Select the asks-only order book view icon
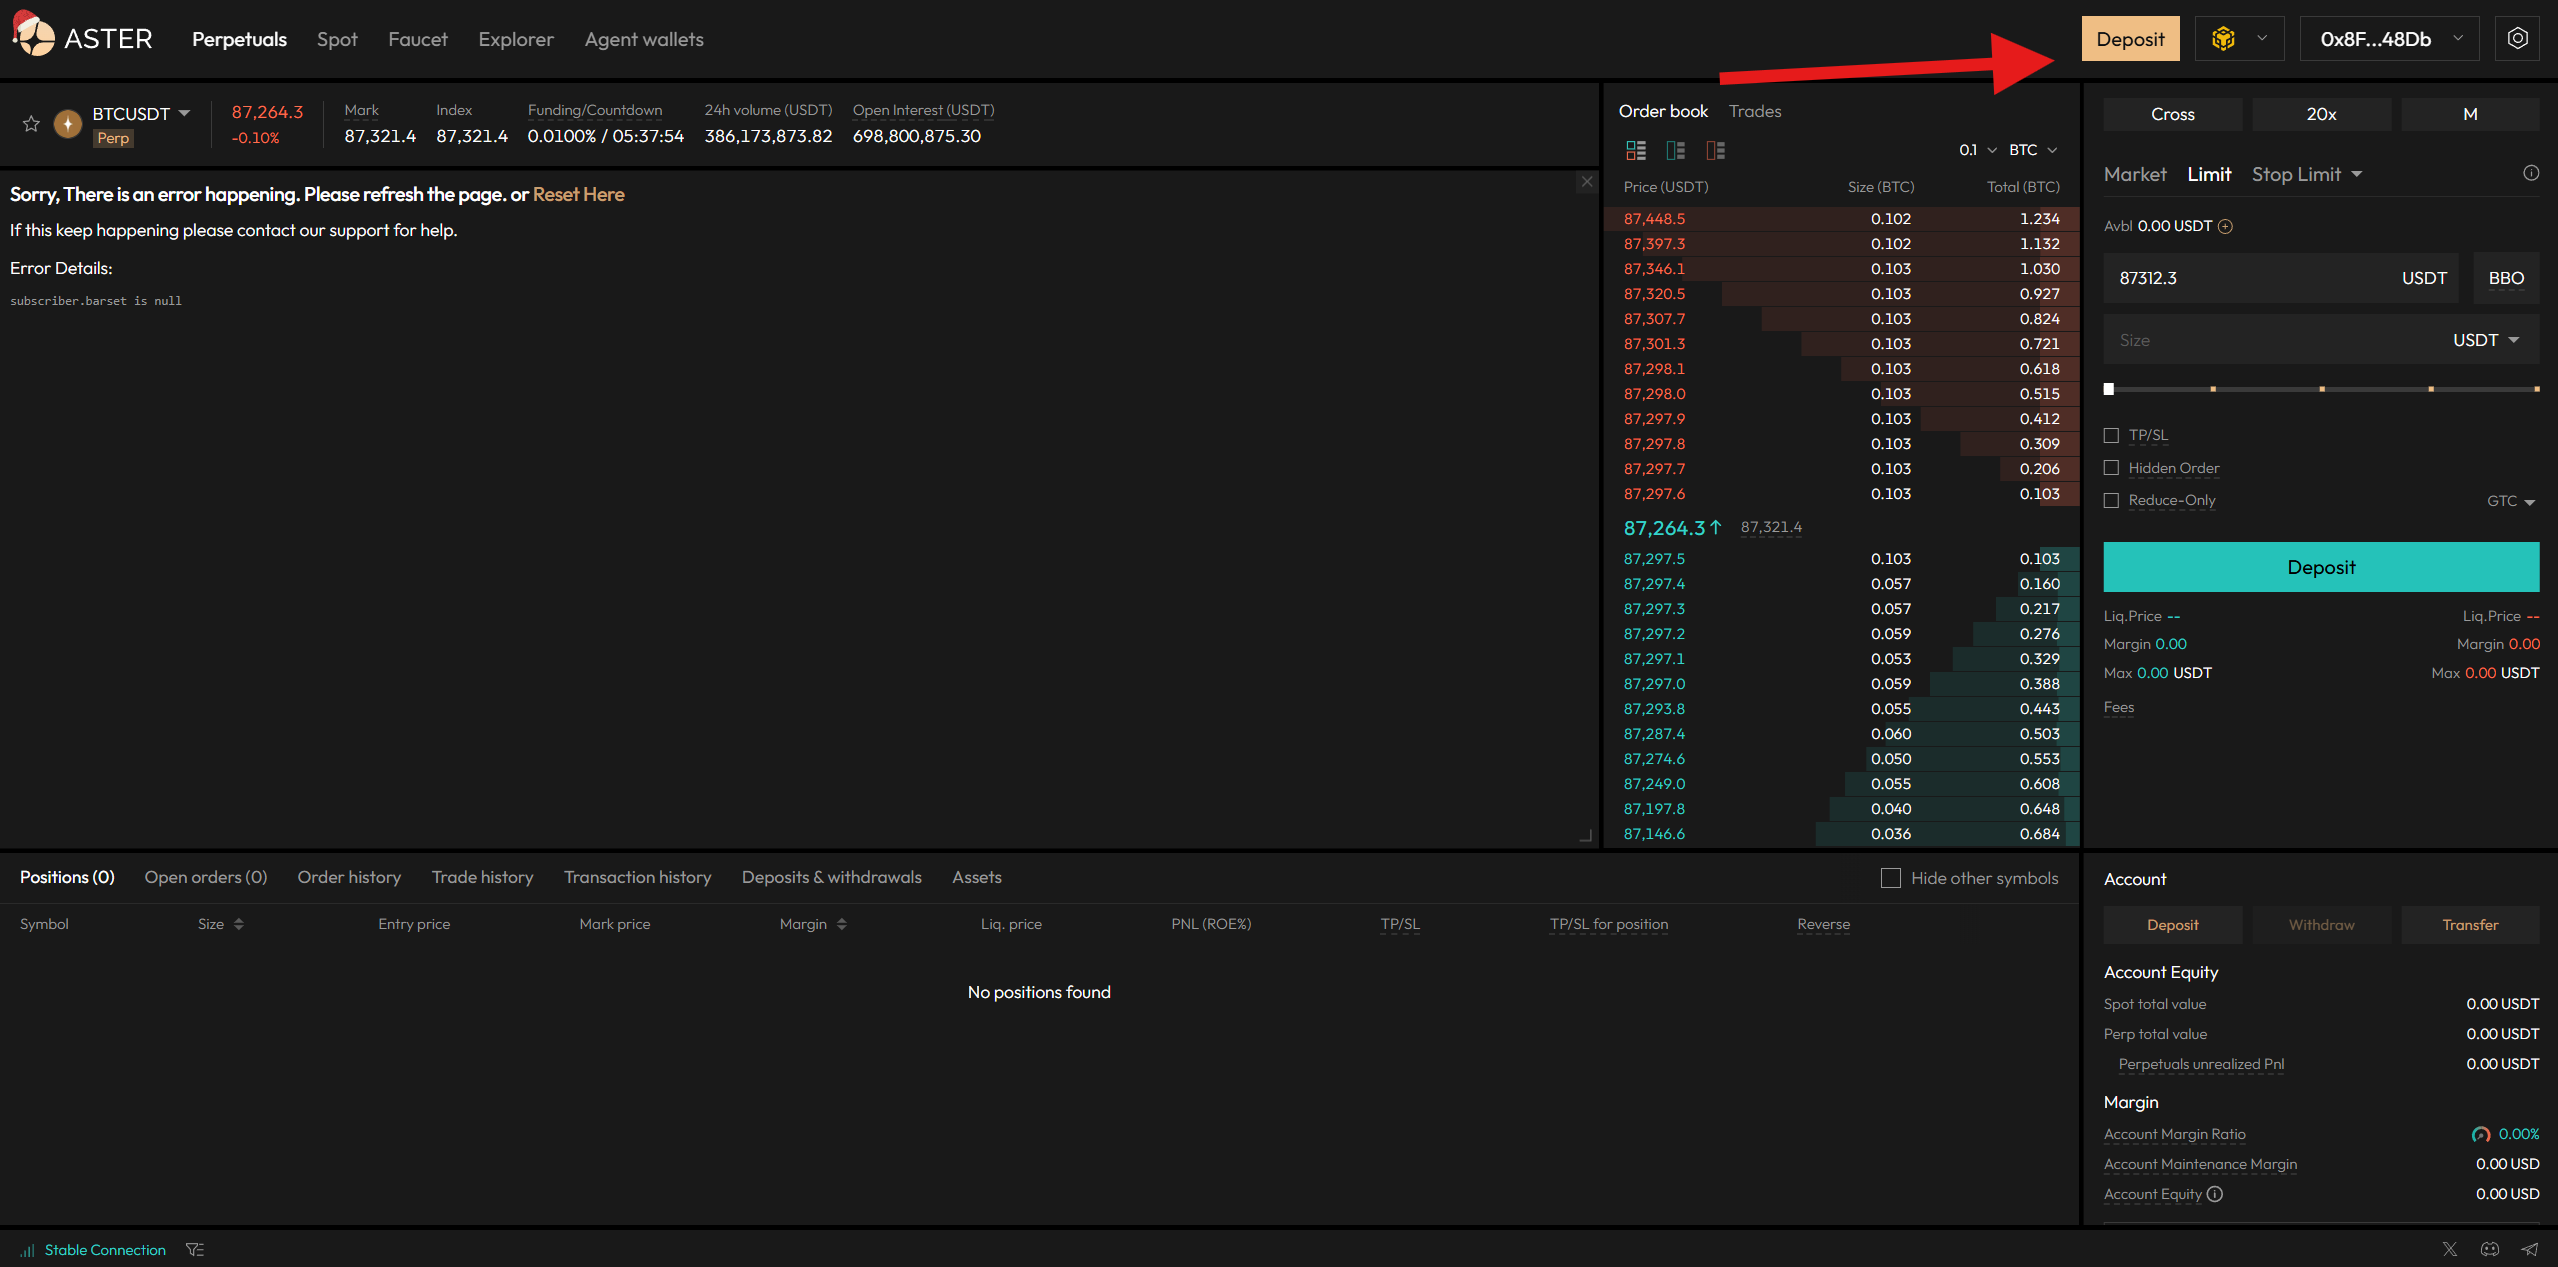The image size is (2558, 1267). pyautogui.click(x=1716, y=150)
